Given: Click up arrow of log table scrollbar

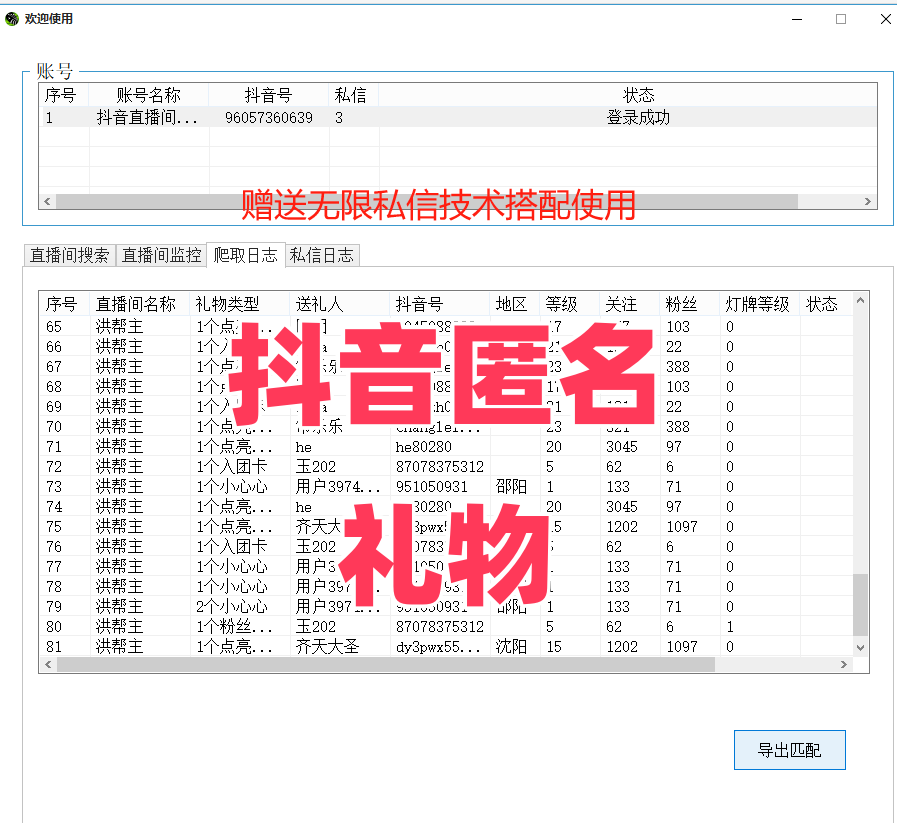Looking at the screenshot, I should [x=860, y=300].
